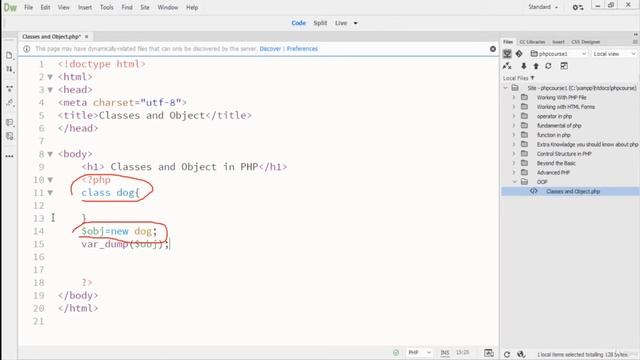640x360 pixels.
Task: Click the Put files up arrow icon
Action: (536, 66)
